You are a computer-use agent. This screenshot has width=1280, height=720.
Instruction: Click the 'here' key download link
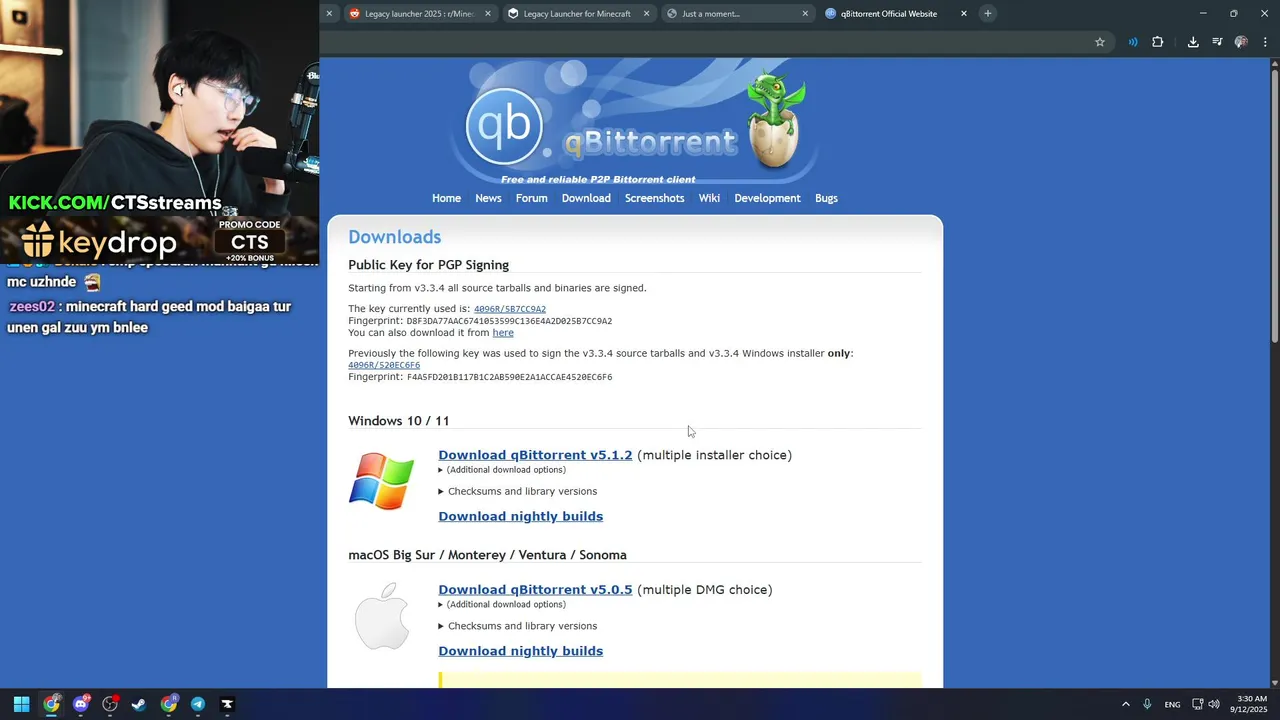(x=503, y=333)
